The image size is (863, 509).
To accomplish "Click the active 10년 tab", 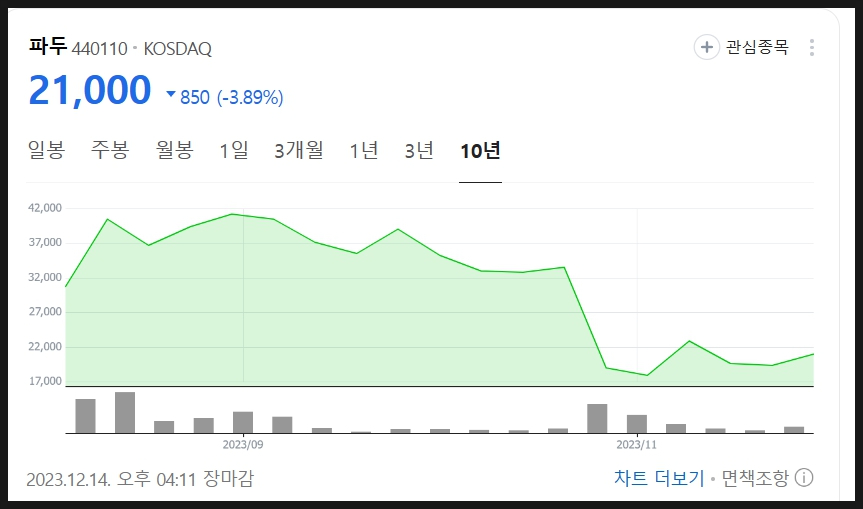I will [x=480, y=150].
